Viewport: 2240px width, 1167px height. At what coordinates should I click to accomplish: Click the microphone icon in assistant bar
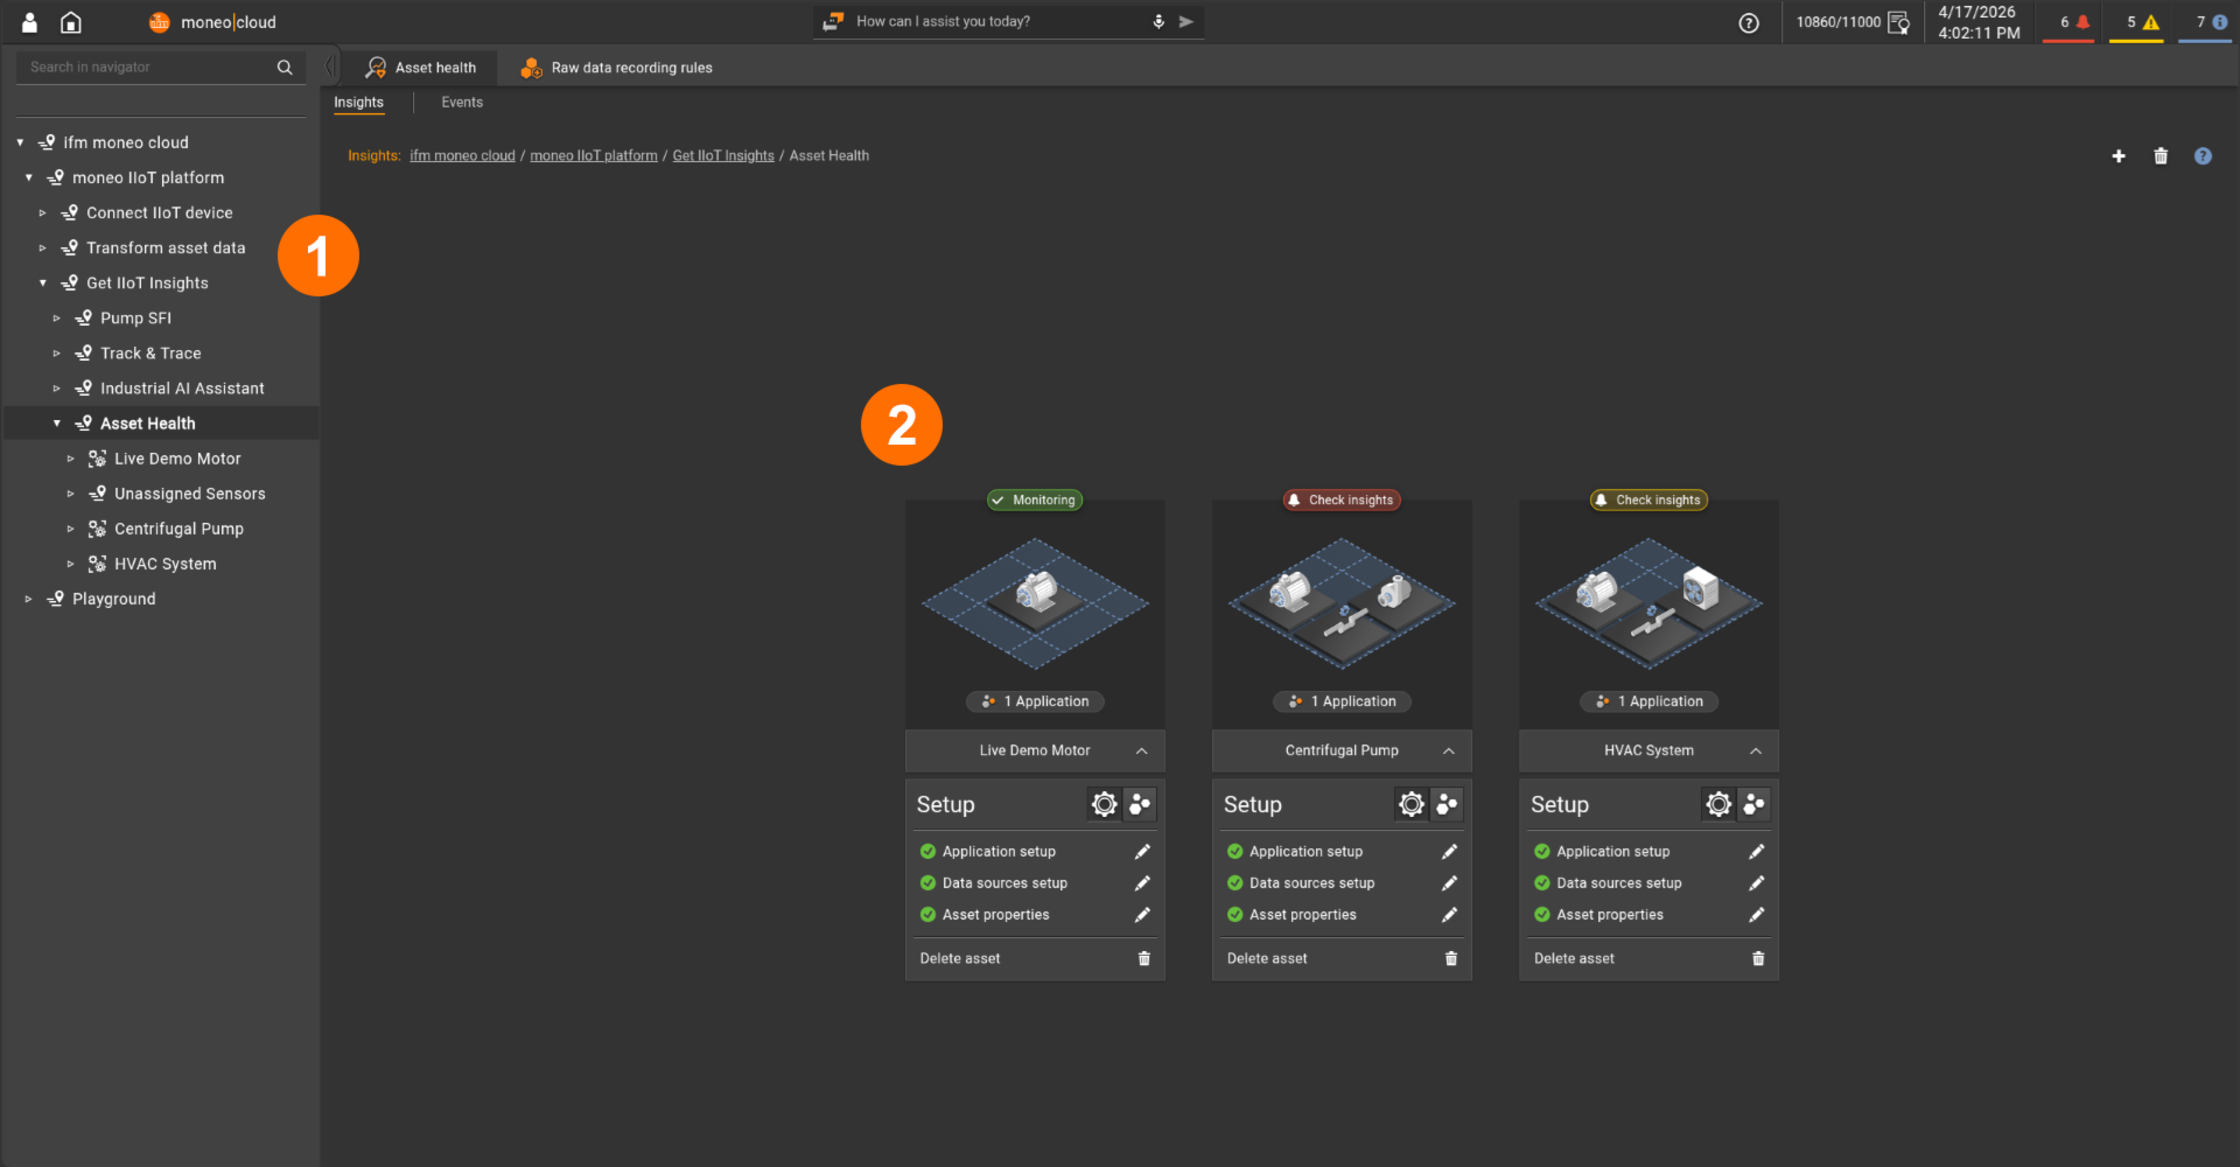(x=1158, y=21)
